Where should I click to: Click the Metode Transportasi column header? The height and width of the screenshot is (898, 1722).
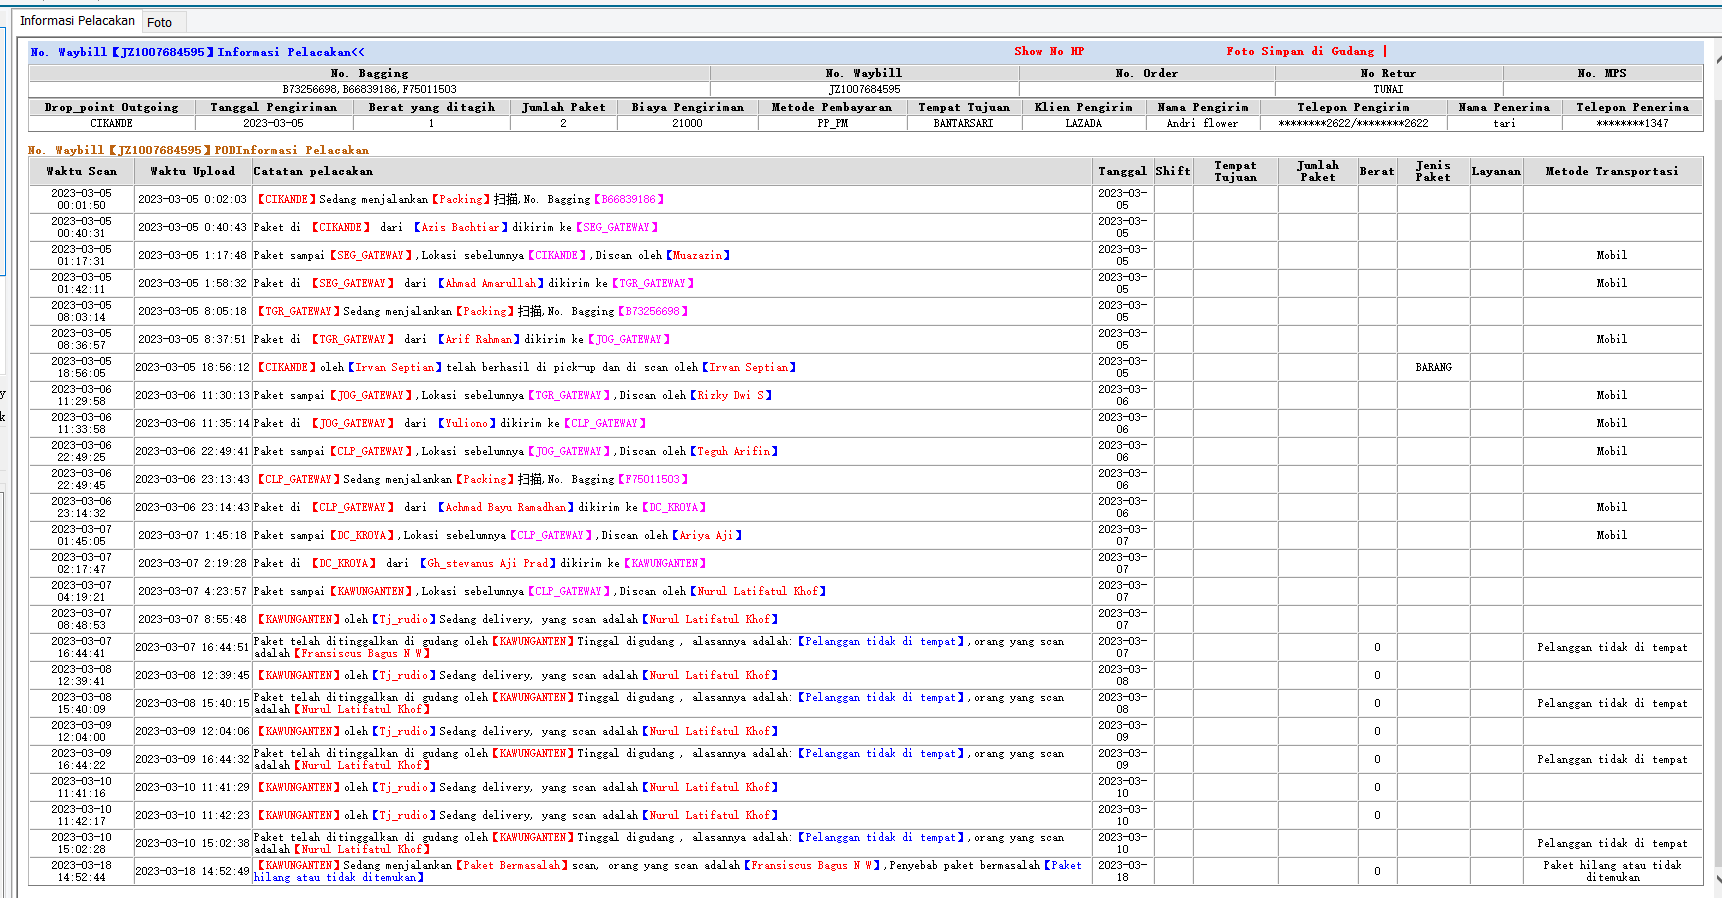pyautogui.click(x=1611, y=171)
